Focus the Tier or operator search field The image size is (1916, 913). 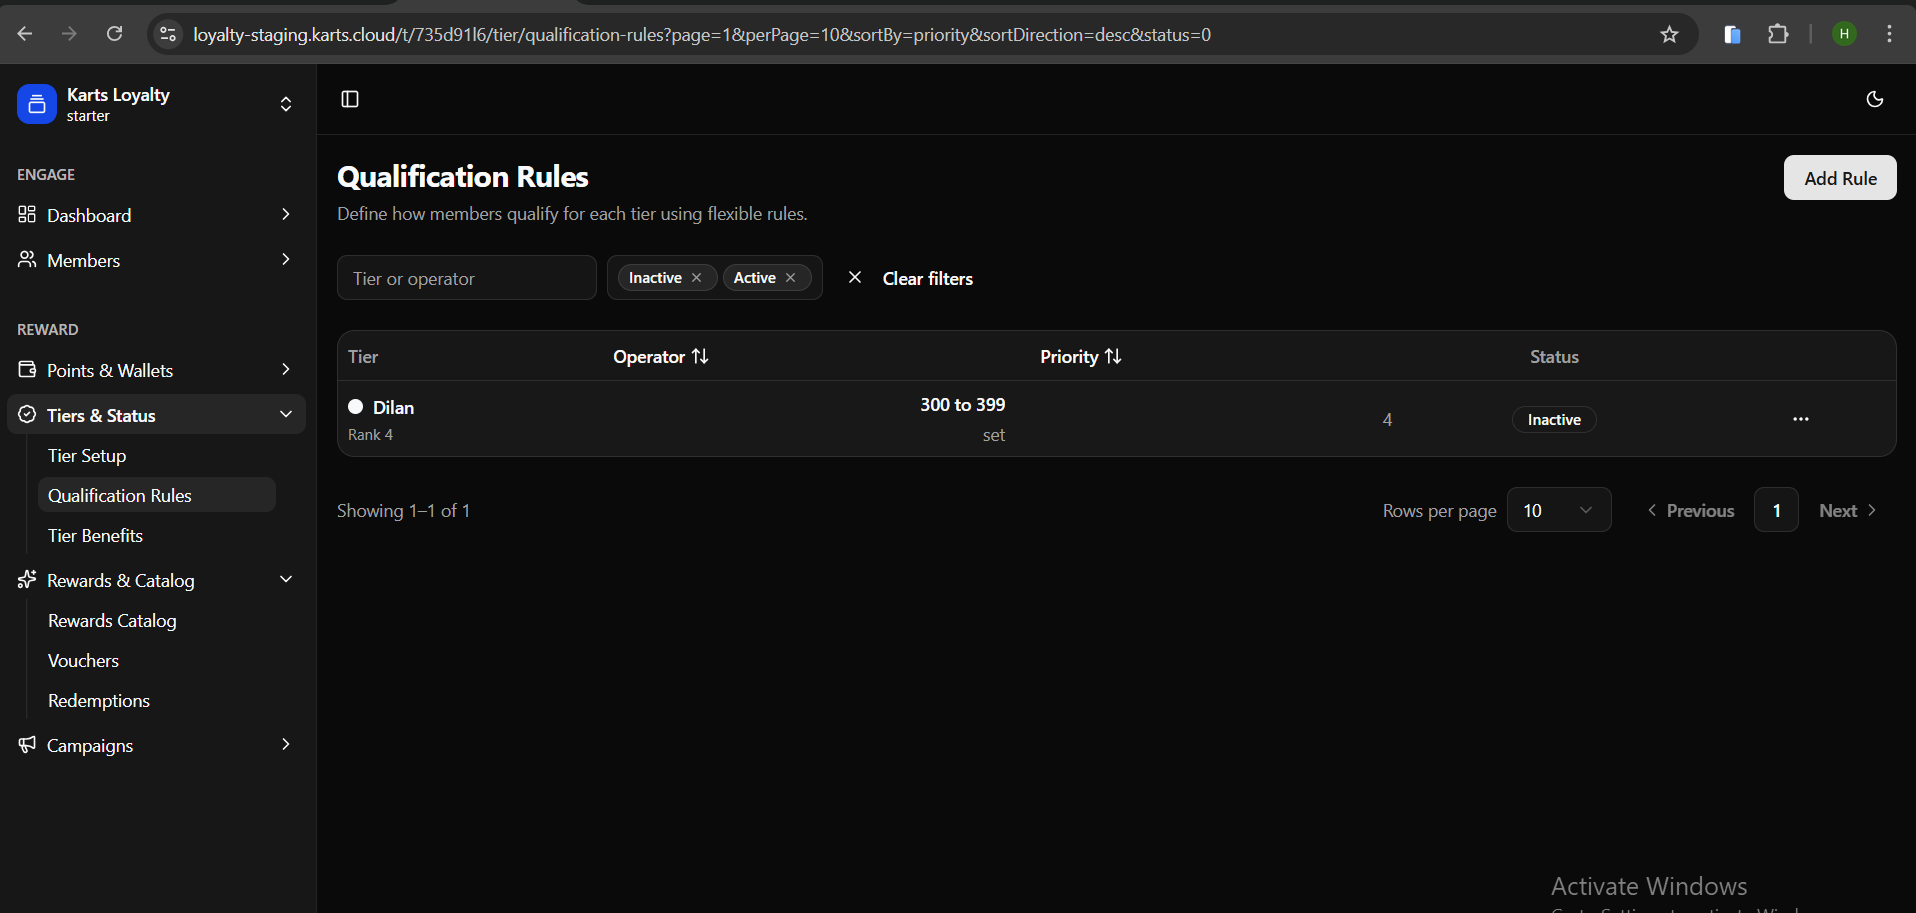466,278
